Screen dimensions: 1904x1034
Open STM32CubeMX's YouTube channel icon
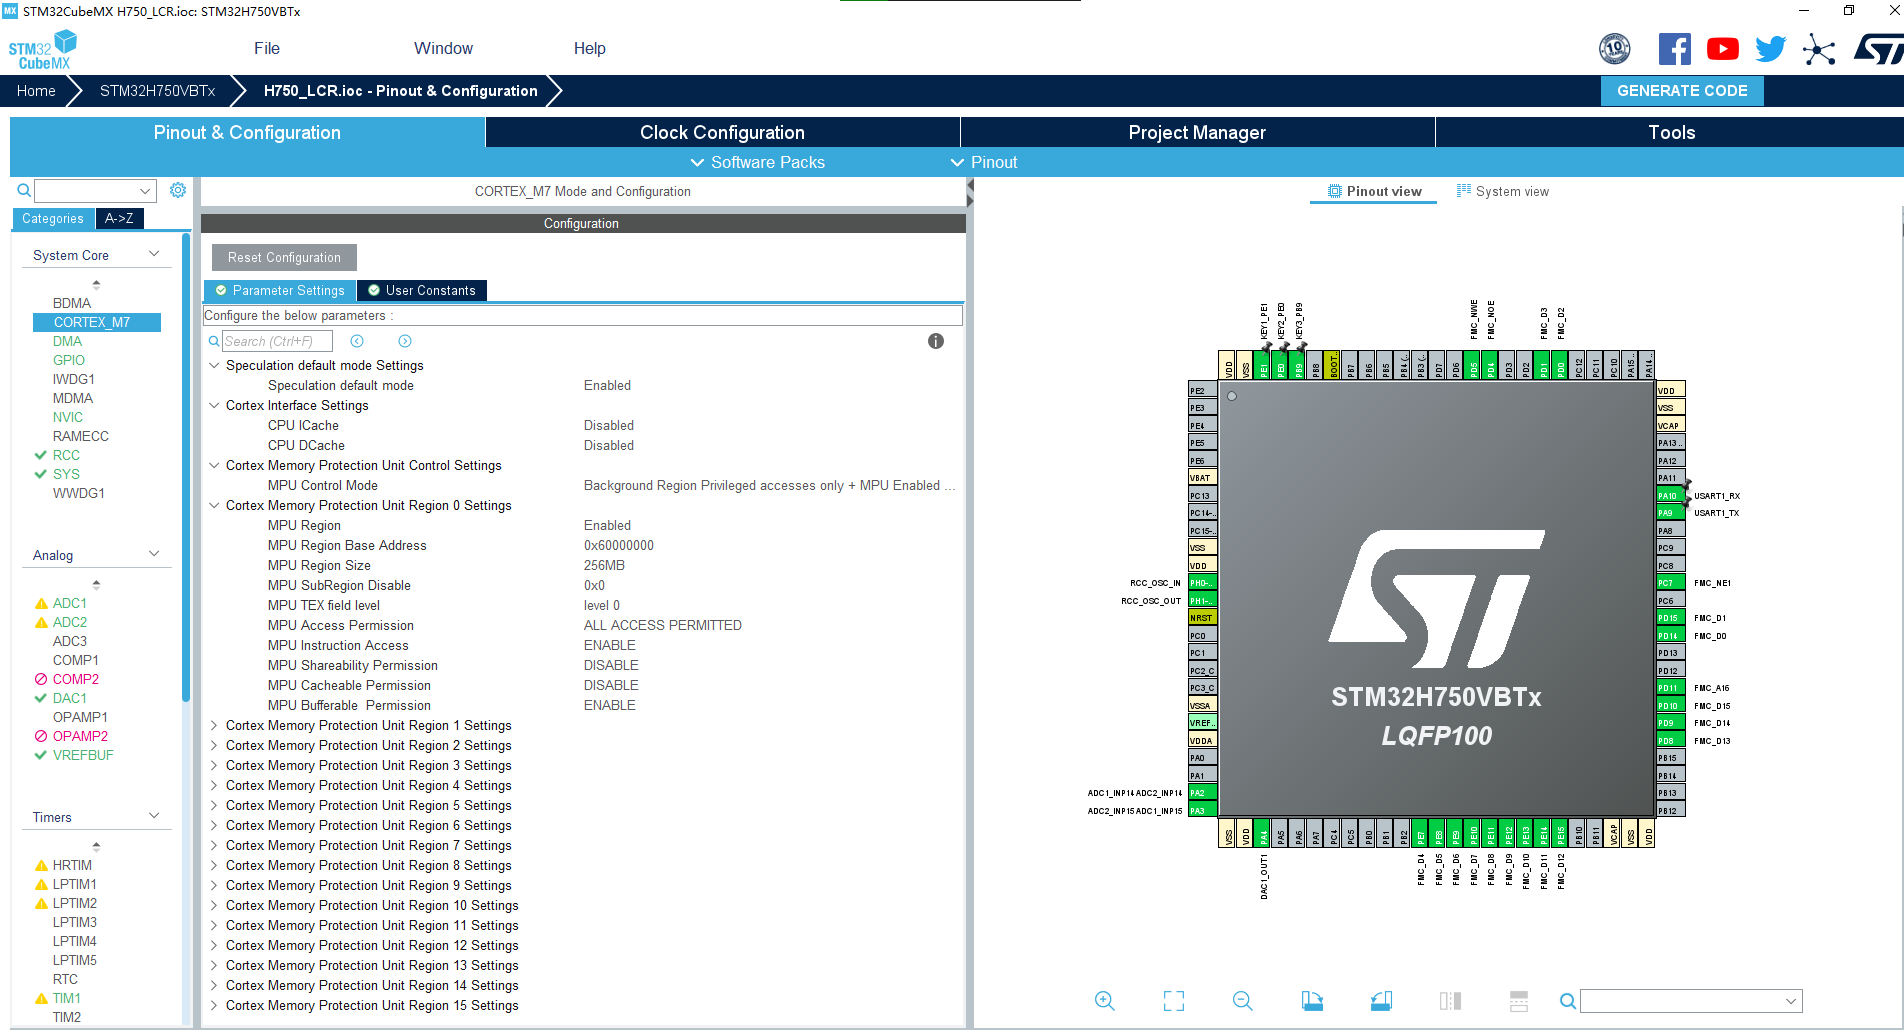1722,48
